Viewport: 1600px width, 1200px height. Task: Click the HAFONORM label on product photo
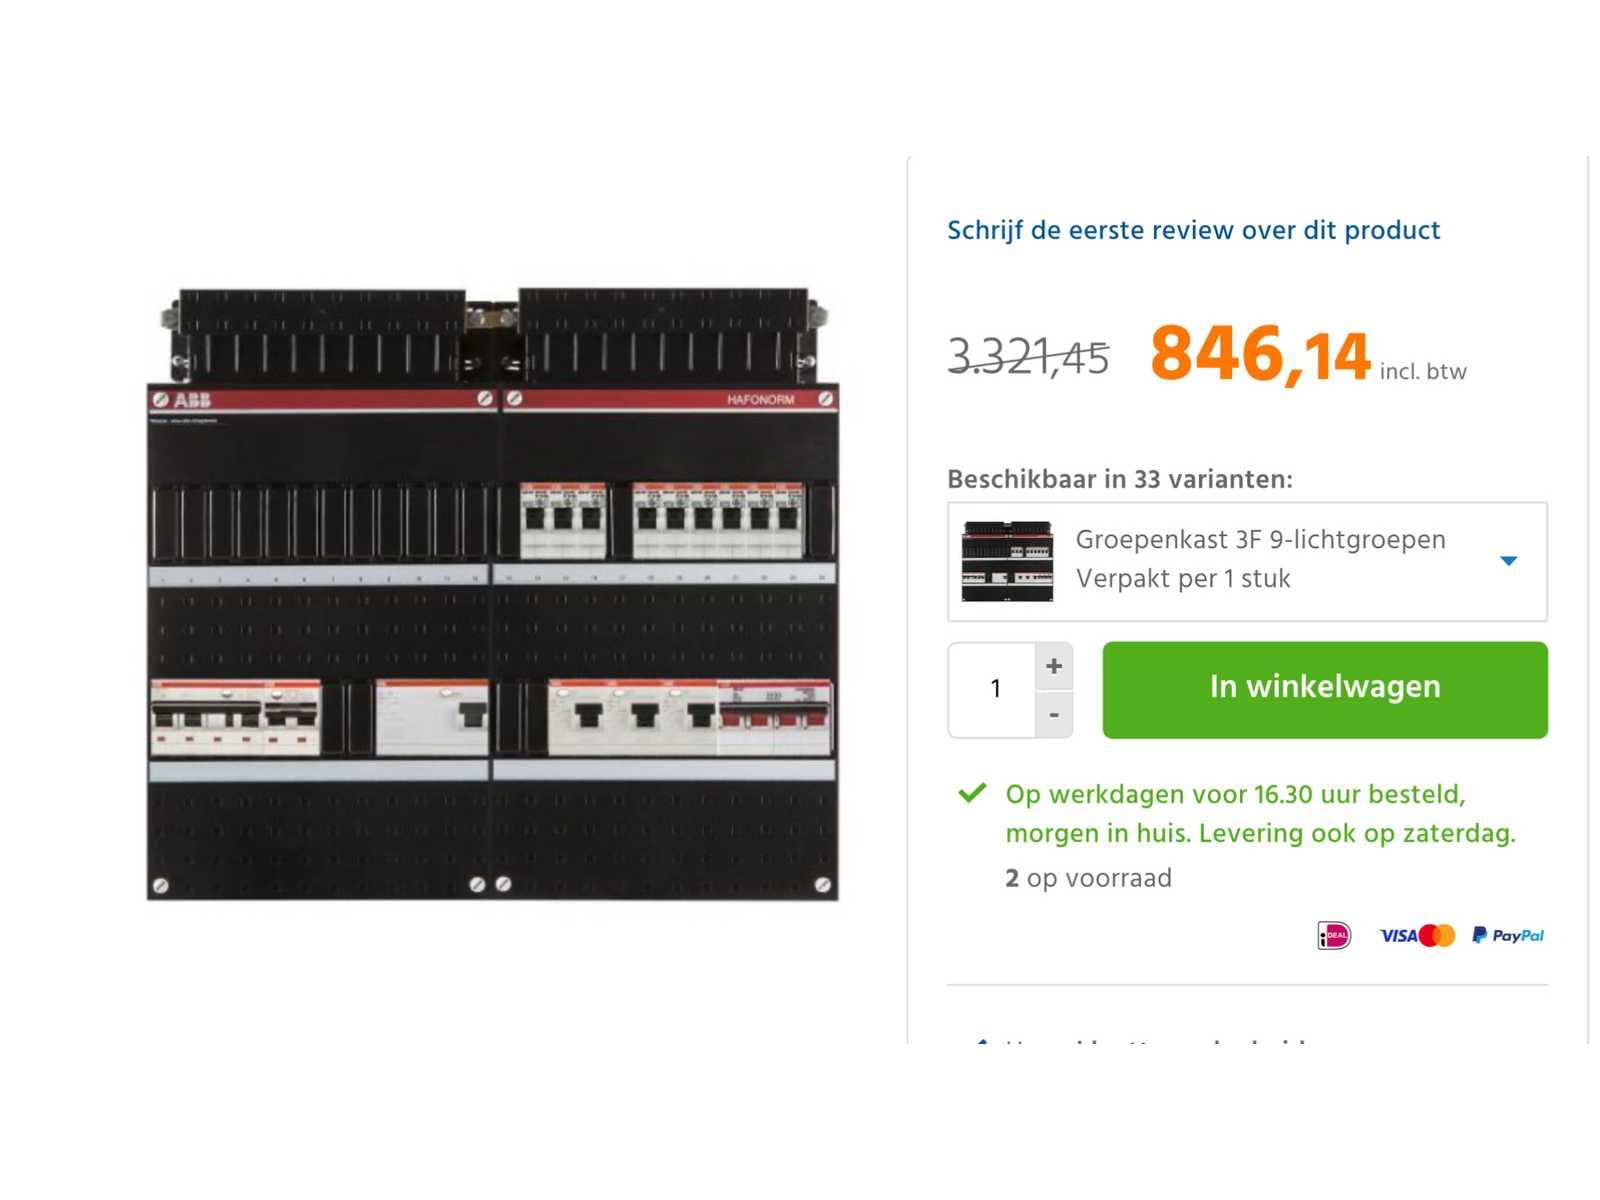[x=760, y=400]
